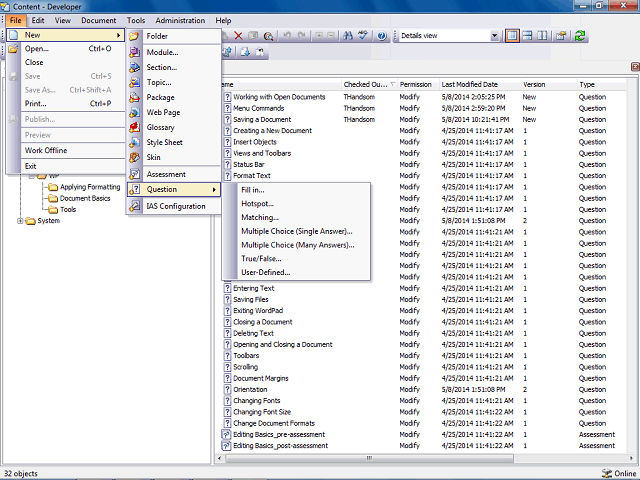Open the Document menu
Screen dimensions: 640x480
pyautogui.click(x=99, y=20)
